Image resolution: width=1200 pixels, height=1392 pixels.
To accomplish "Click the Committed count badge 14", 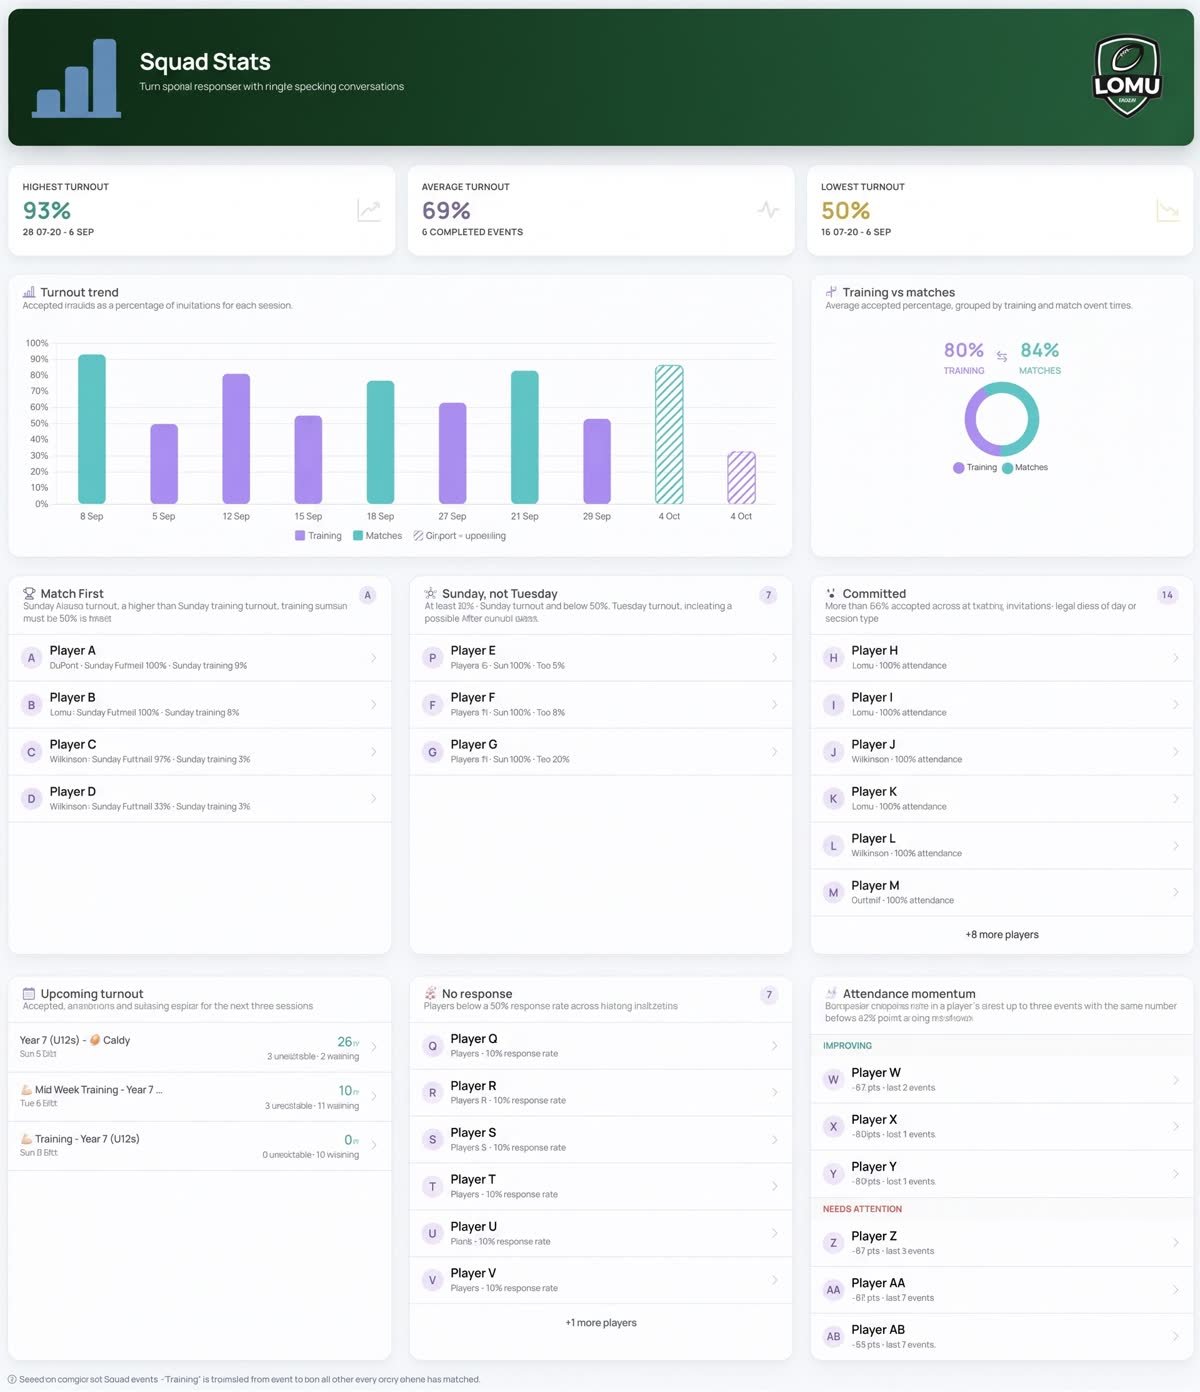I will pos(1167,595).
